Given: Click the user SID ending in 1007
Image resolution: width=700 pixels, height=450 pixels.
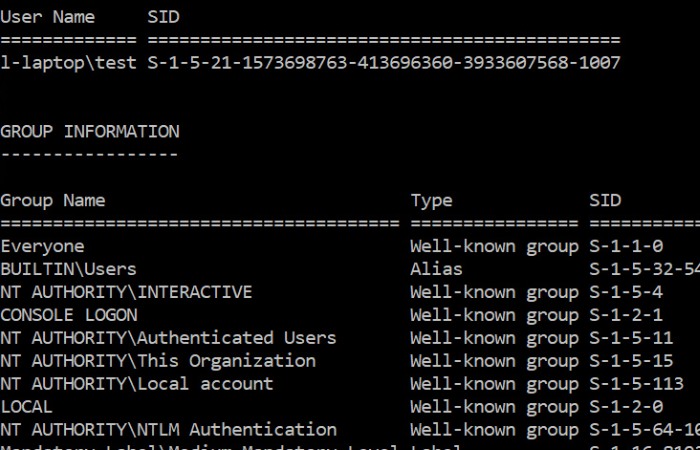Looking at the screenshot, I should pos(384,62).
